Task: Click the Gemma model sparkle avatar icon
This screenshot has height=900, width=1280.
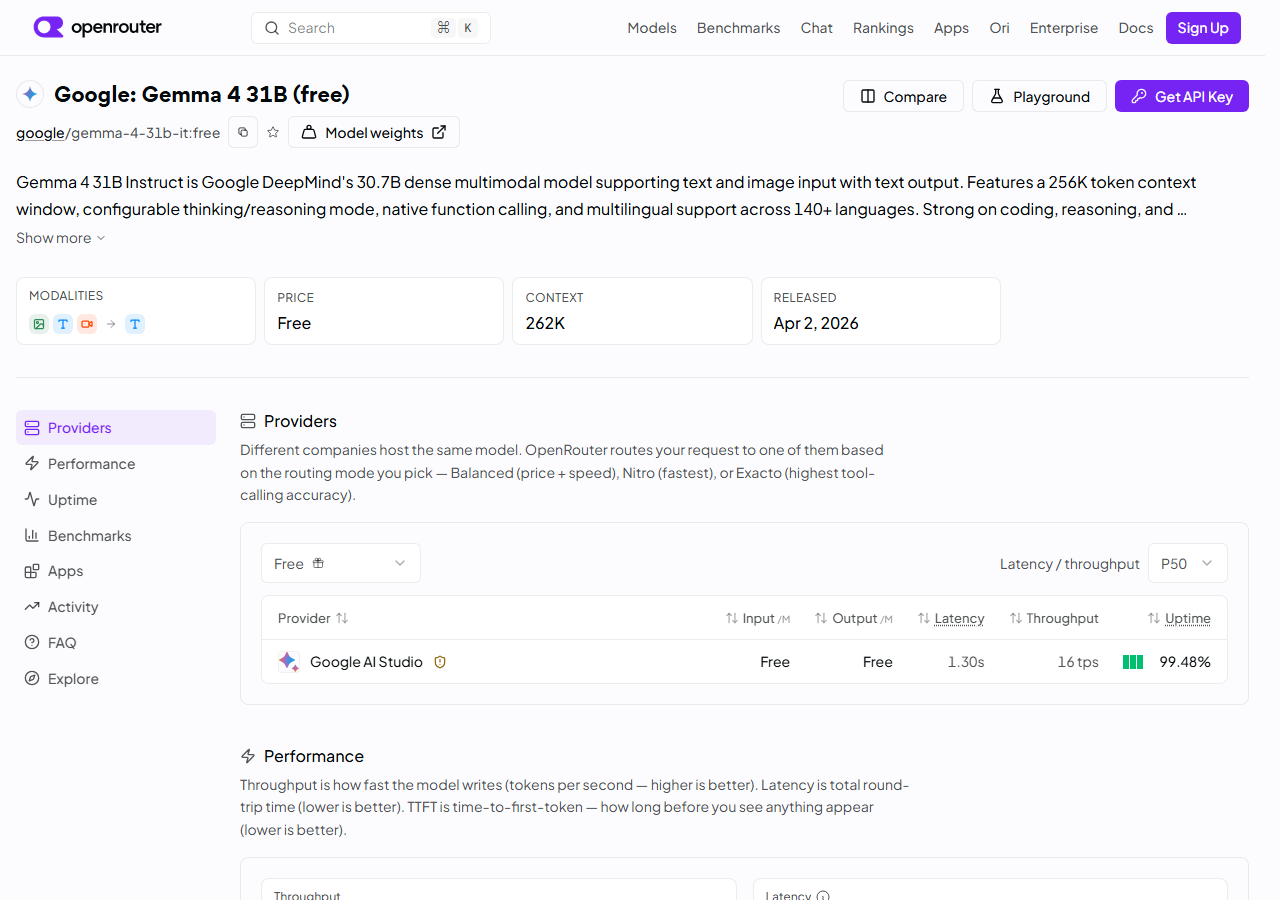Action: coord(30,94)
